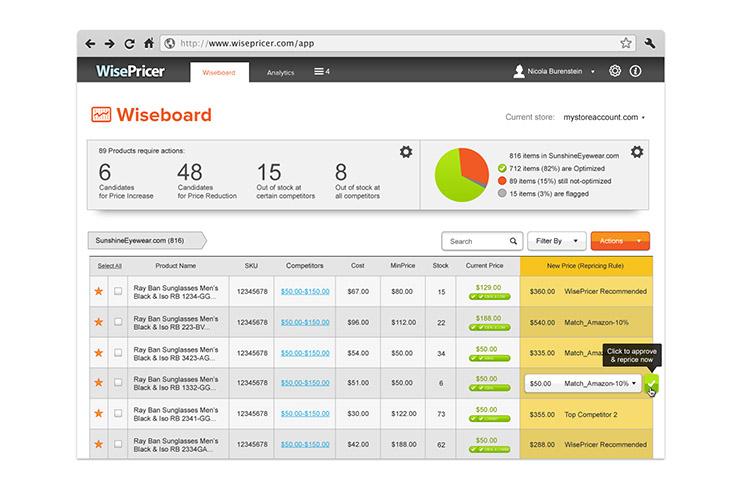Click SunshineEyewear.com (816) breadcrumb

[147, 240]
